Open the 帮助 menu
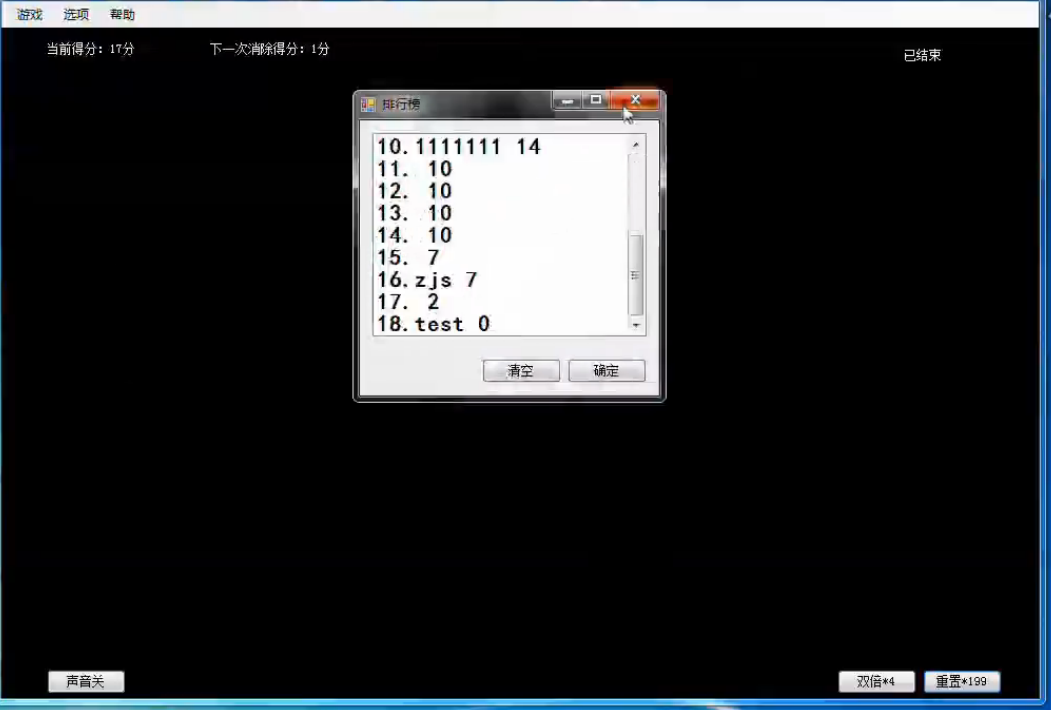The height and width of the screenshot is (710, 1051). pos(122,14)
